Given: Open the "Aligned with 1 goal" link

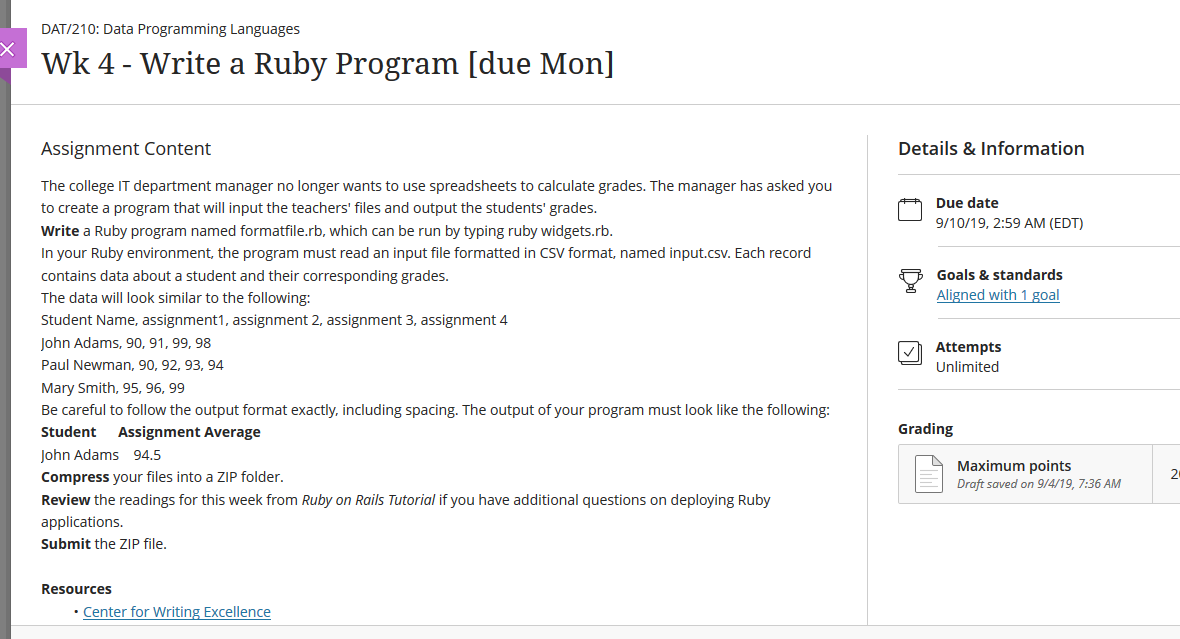Looking at the screenshot, I should (x=997, y=295).
